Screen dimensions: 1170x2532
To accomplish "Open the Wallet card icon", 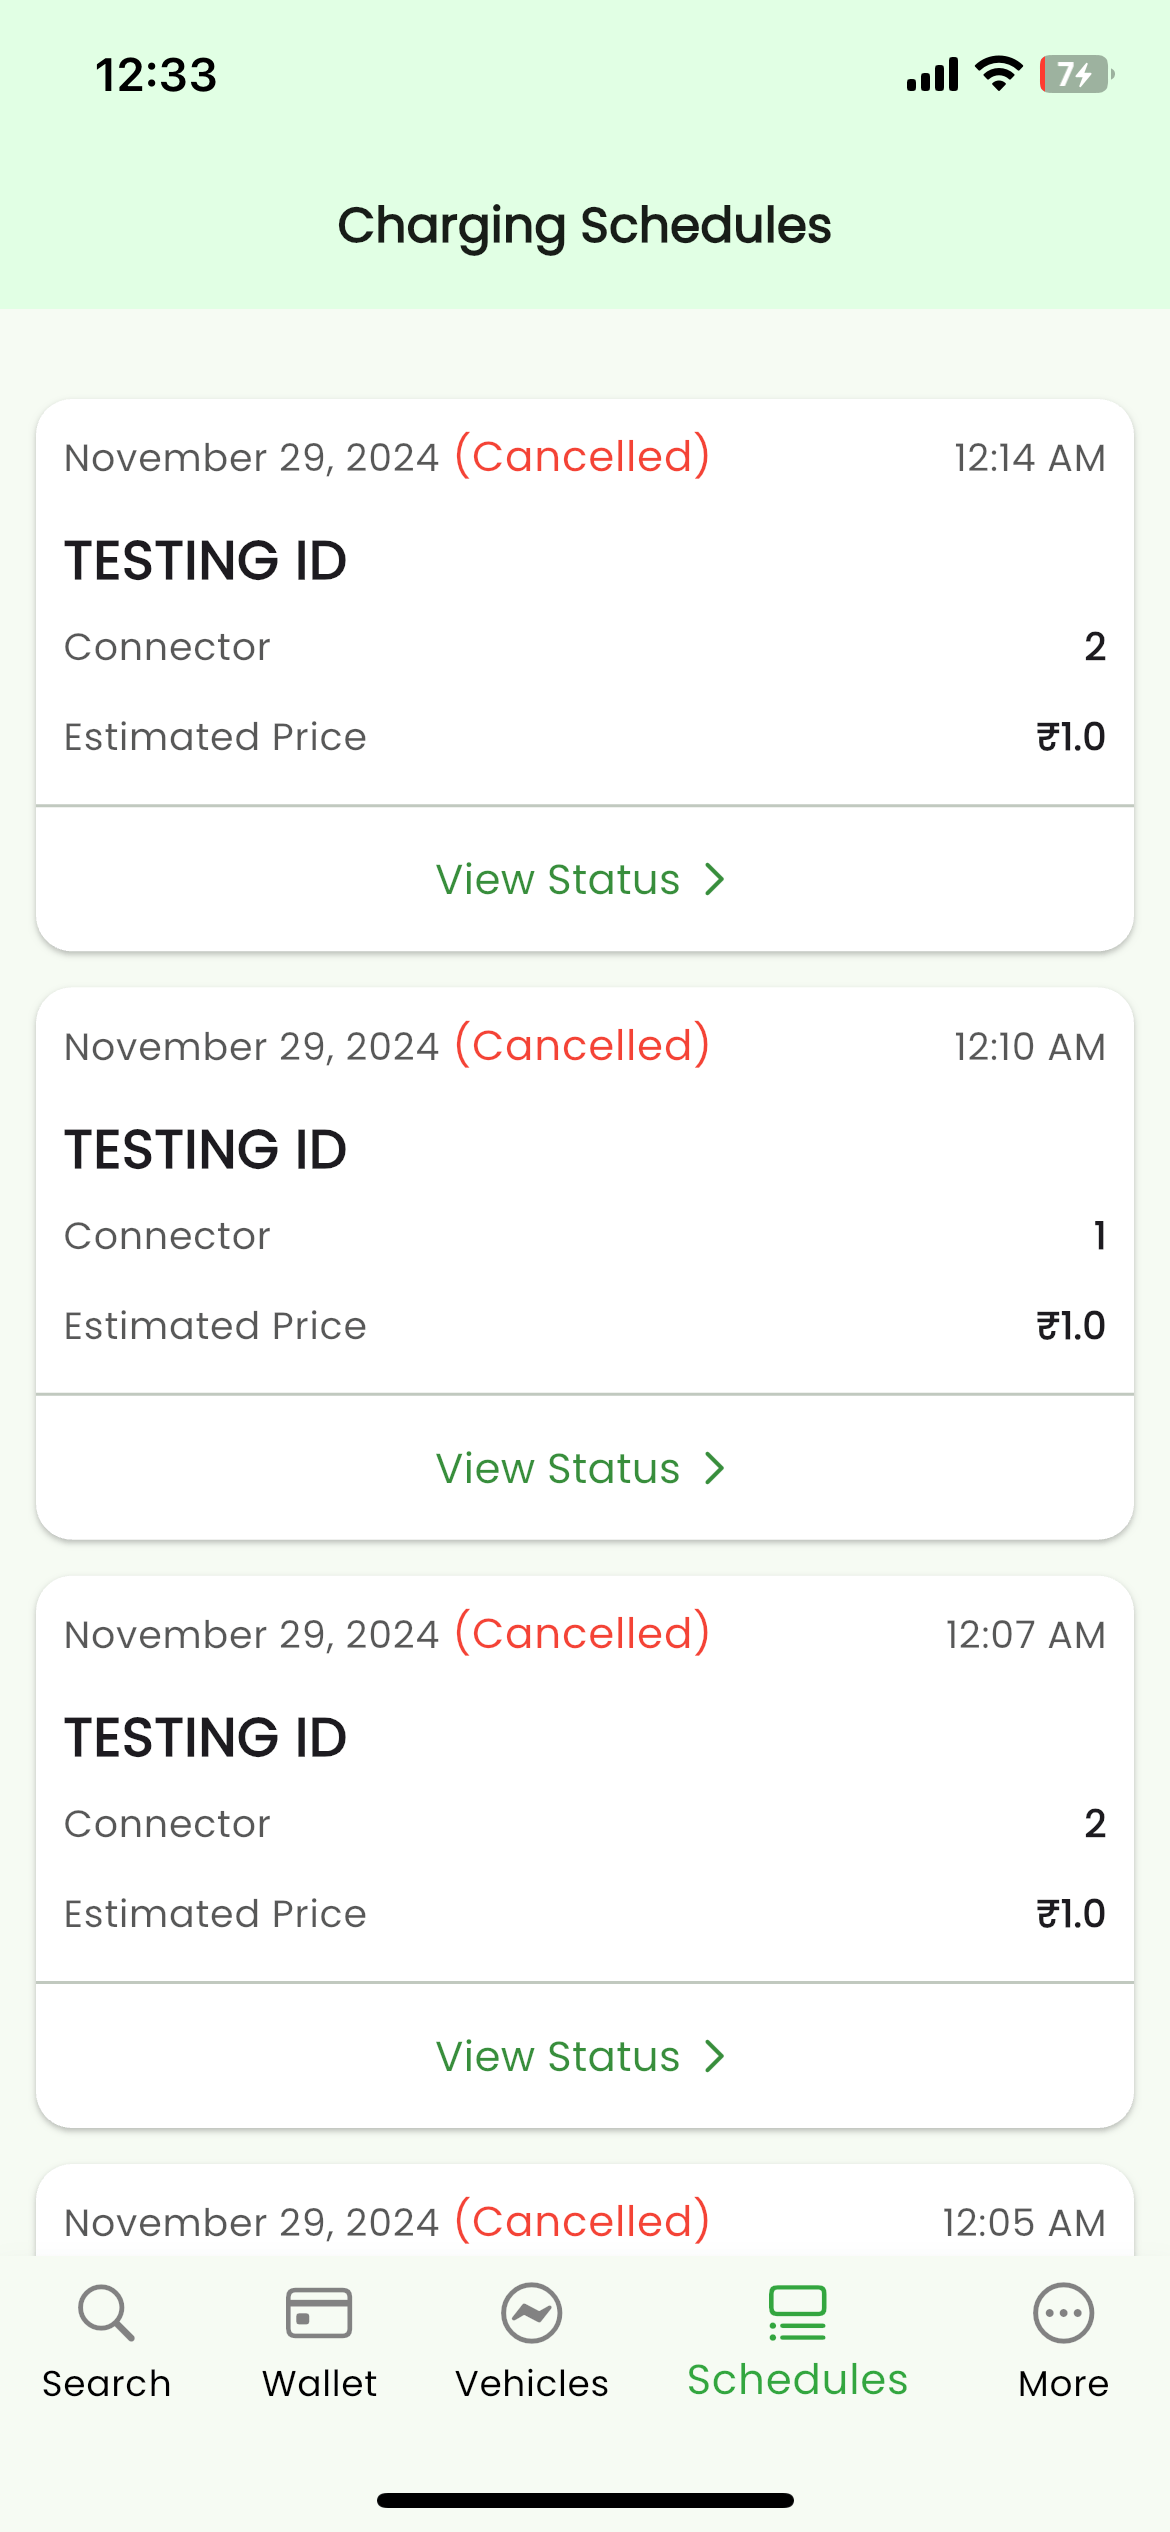I will (x=319, y=2313).
